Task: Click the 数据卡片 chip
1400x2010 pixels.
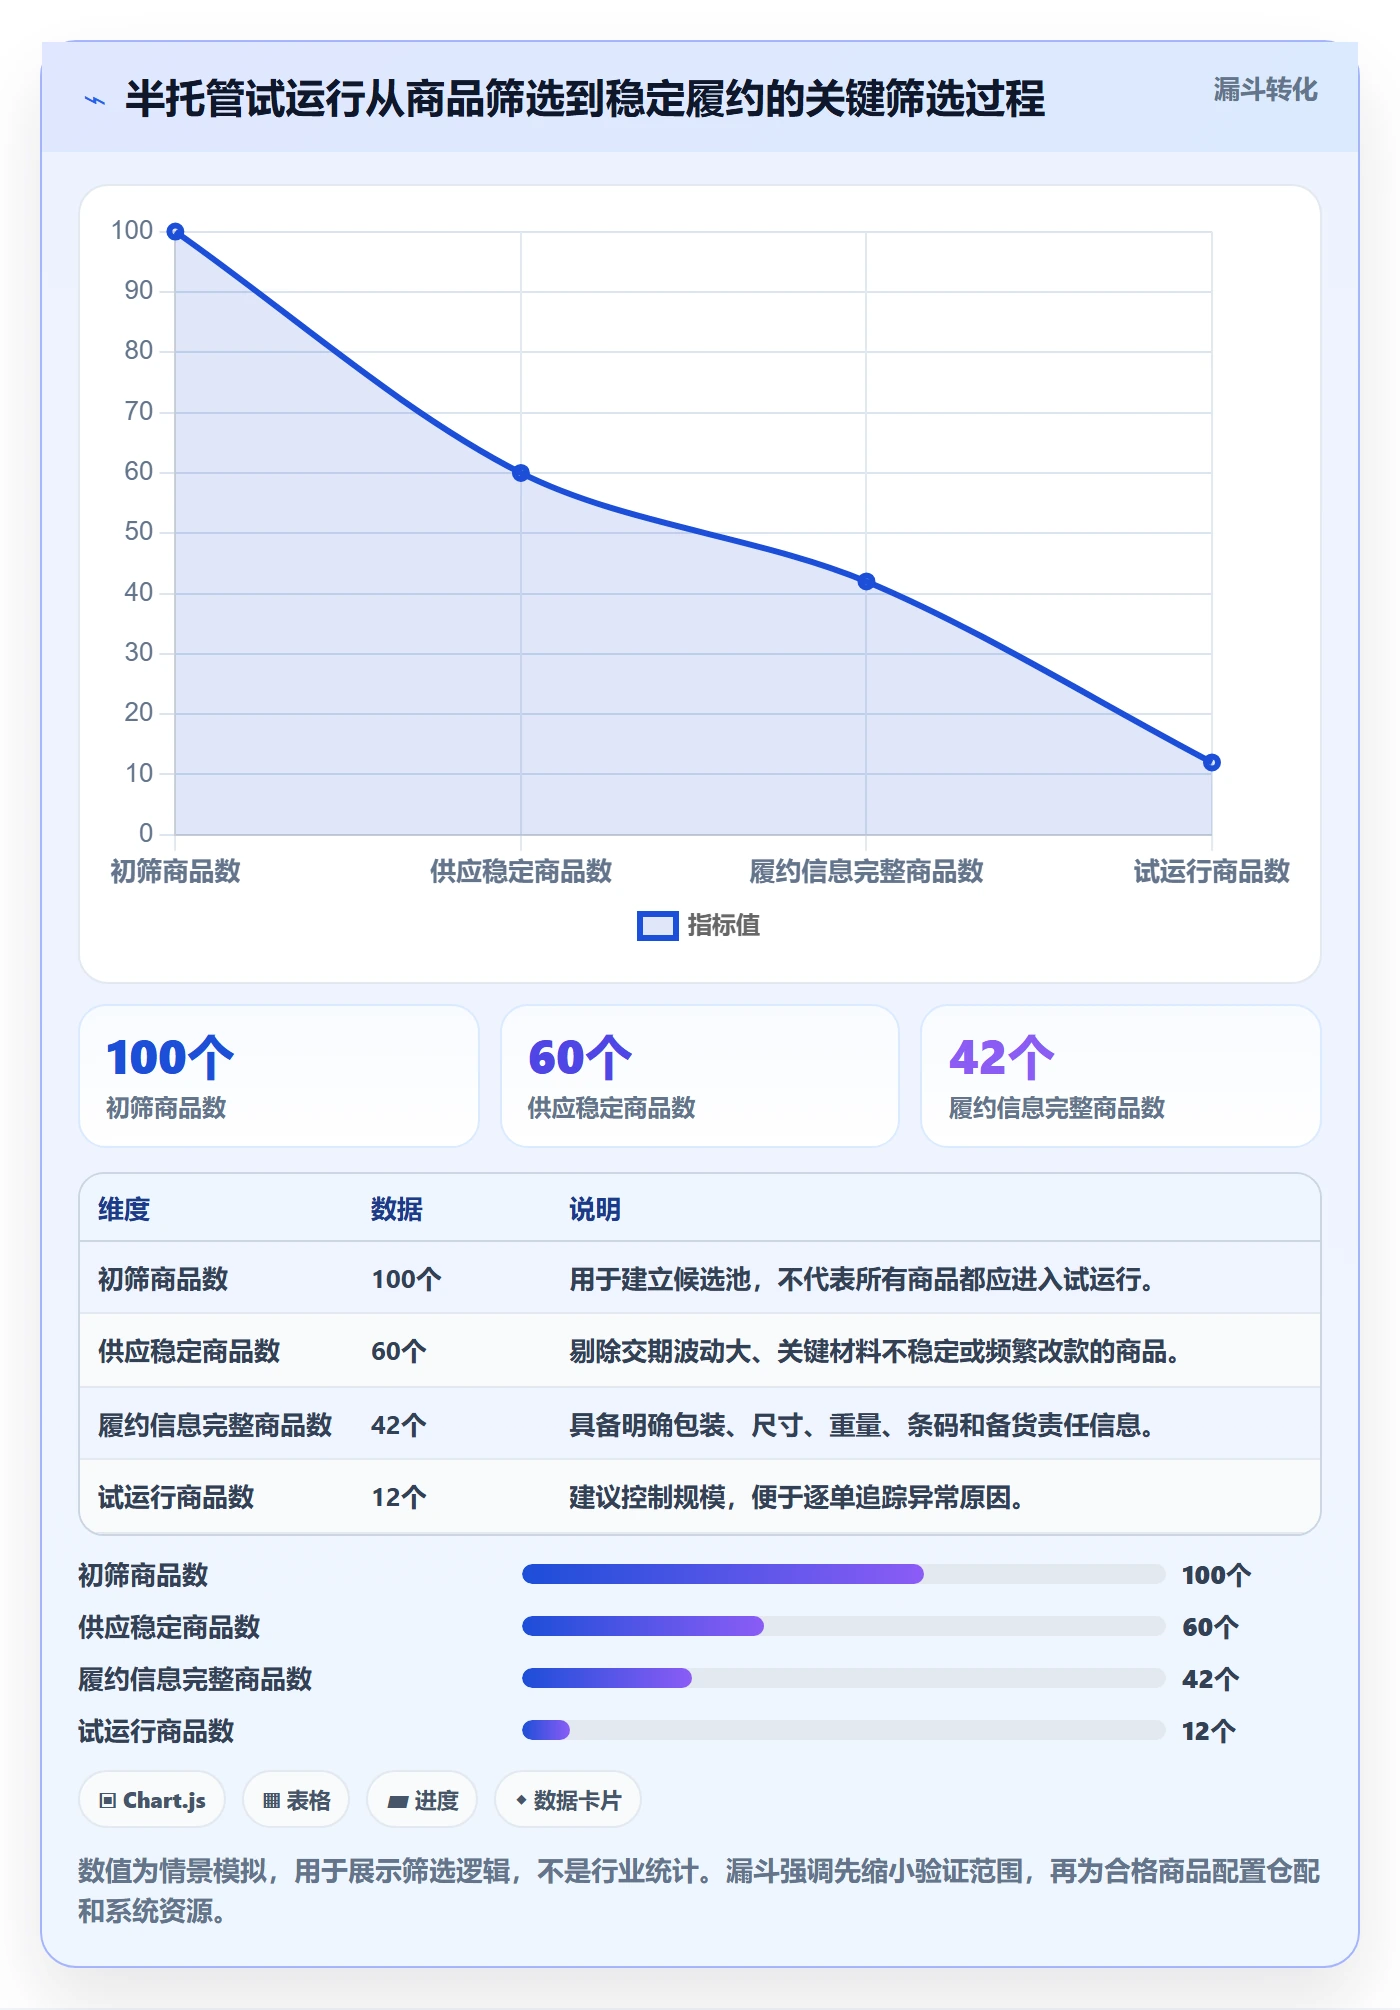Action: [568, 1801]
